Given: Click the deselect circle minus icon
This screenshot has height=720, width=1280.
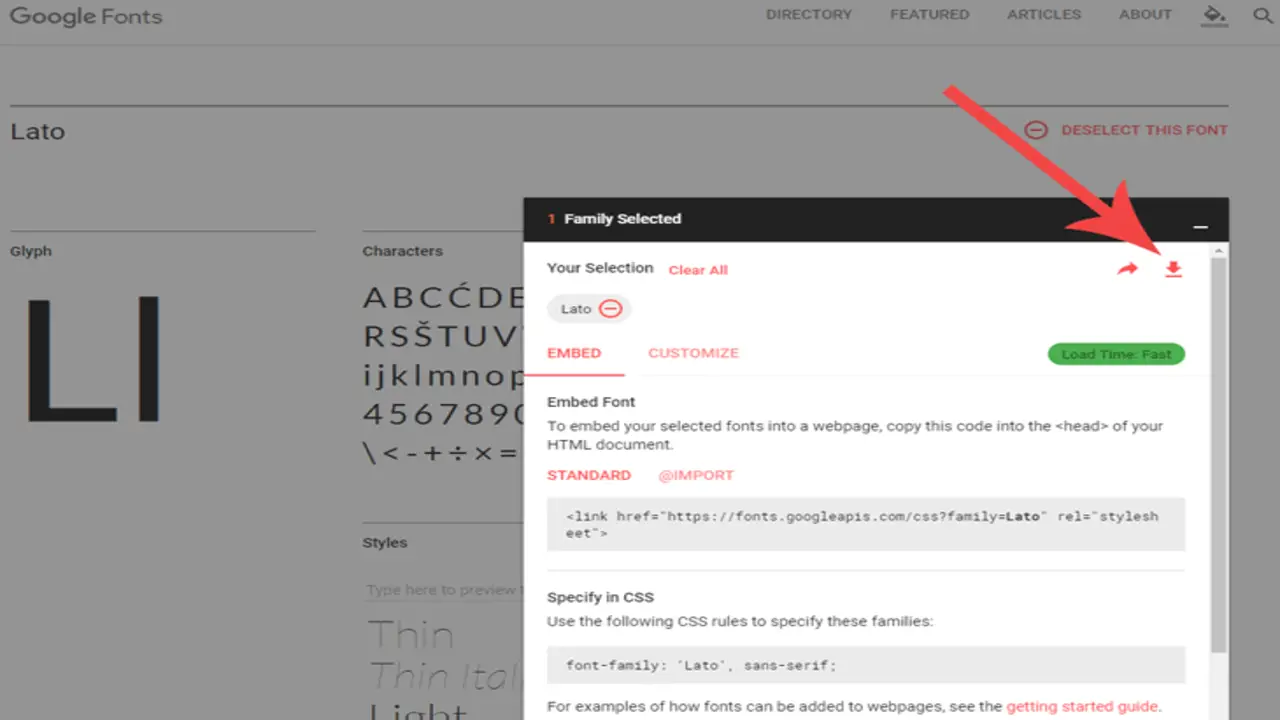Looking at the screenshot, I should coord(1037,130).
